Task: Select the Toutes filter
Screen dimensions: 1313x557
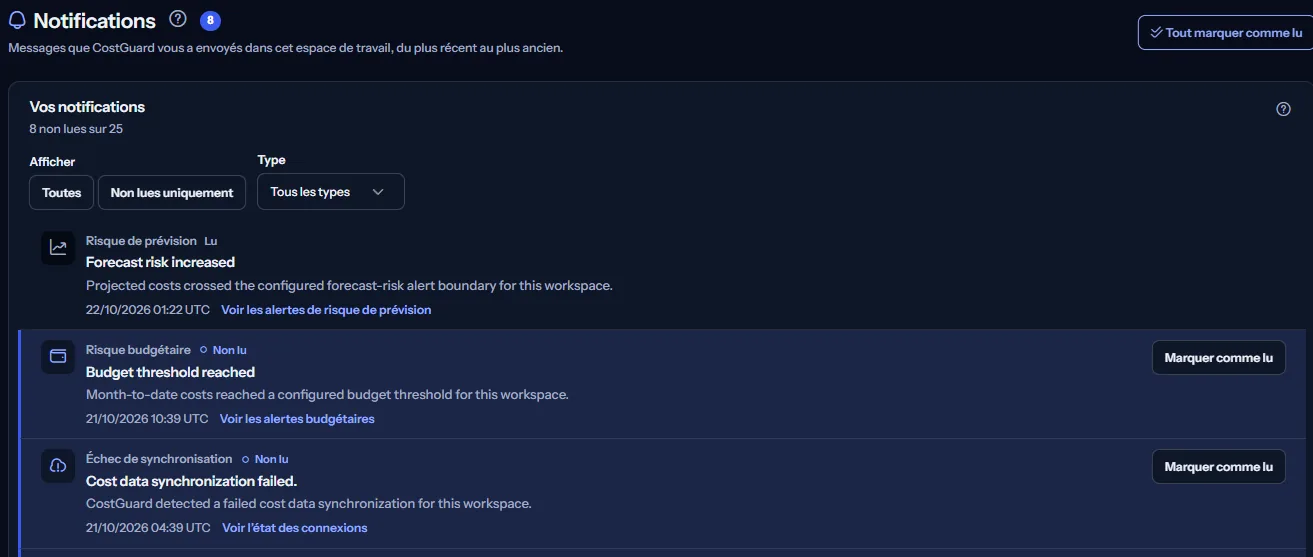Action: pyautogui.click(x=62, y=192)
